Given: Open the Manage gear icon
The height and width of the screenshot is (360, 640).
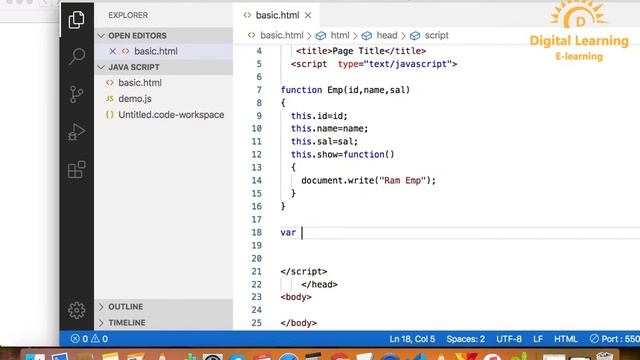Looking at the screenshot, I should click(76, 311).
